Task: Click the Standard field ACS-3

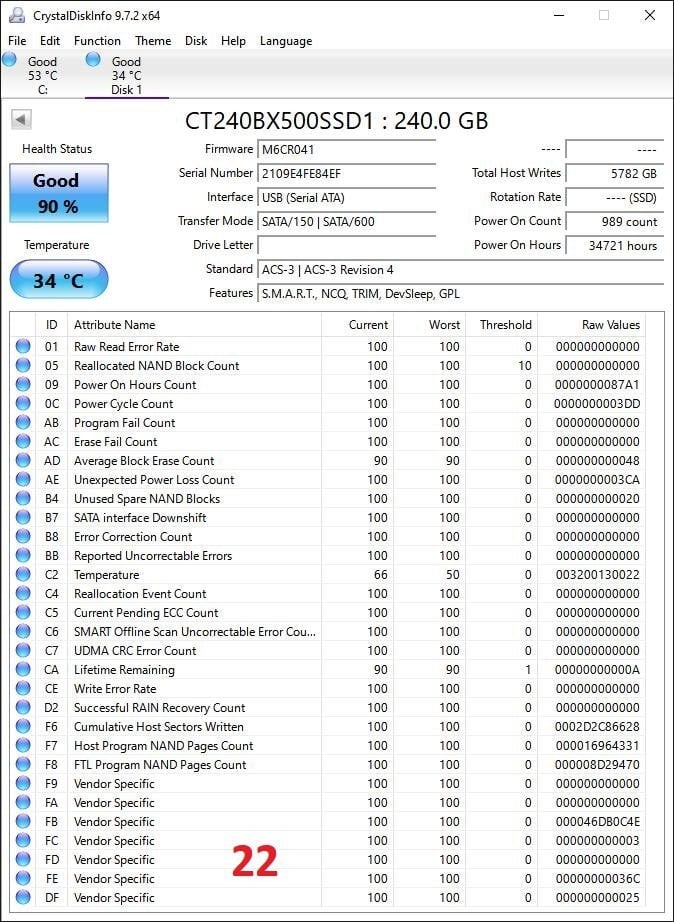Action: click(461, 270)
